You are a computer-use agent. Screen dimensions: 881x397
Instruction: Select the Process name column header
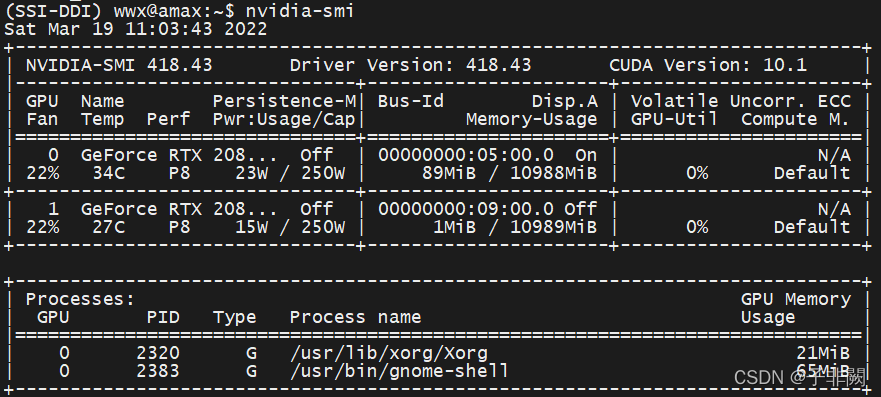pyautogui.click(x=356, y=317)
